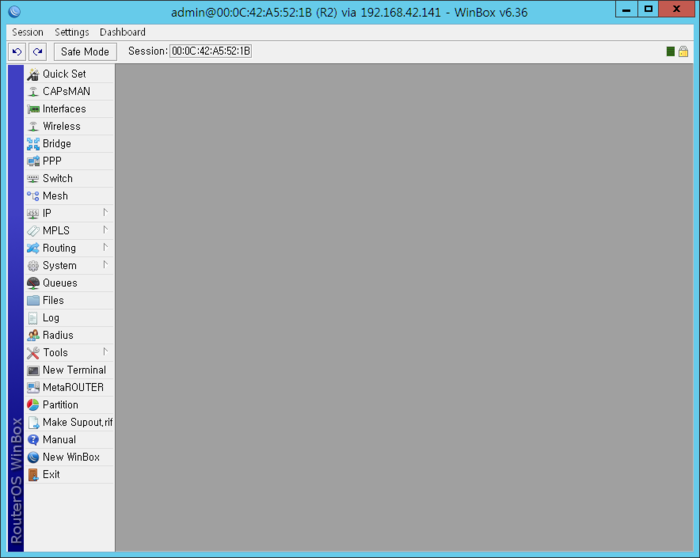This screenshot has height=558, width=700.
Task: Toggle Safe Mode on
Action: tap(85, 51)
